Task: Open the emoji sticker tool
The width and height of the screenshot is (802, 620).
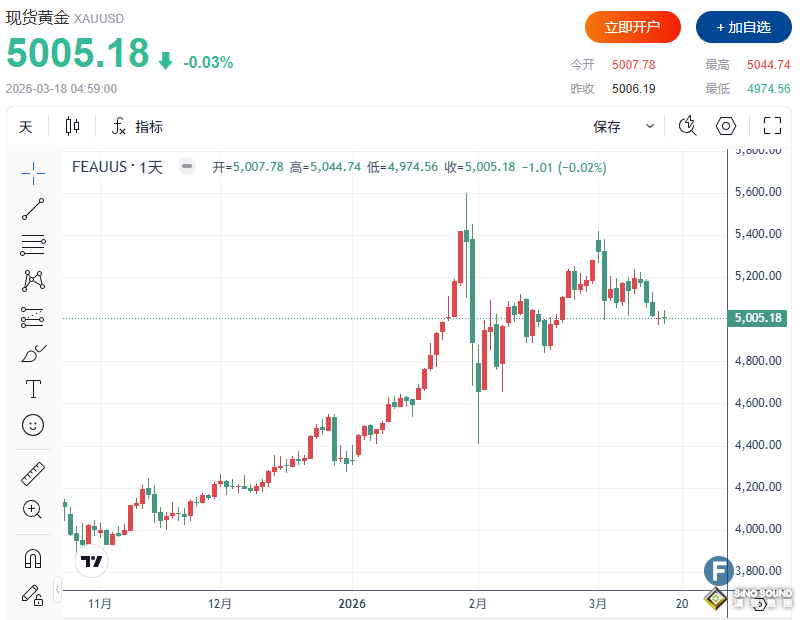Action: [x=33, y=425]
